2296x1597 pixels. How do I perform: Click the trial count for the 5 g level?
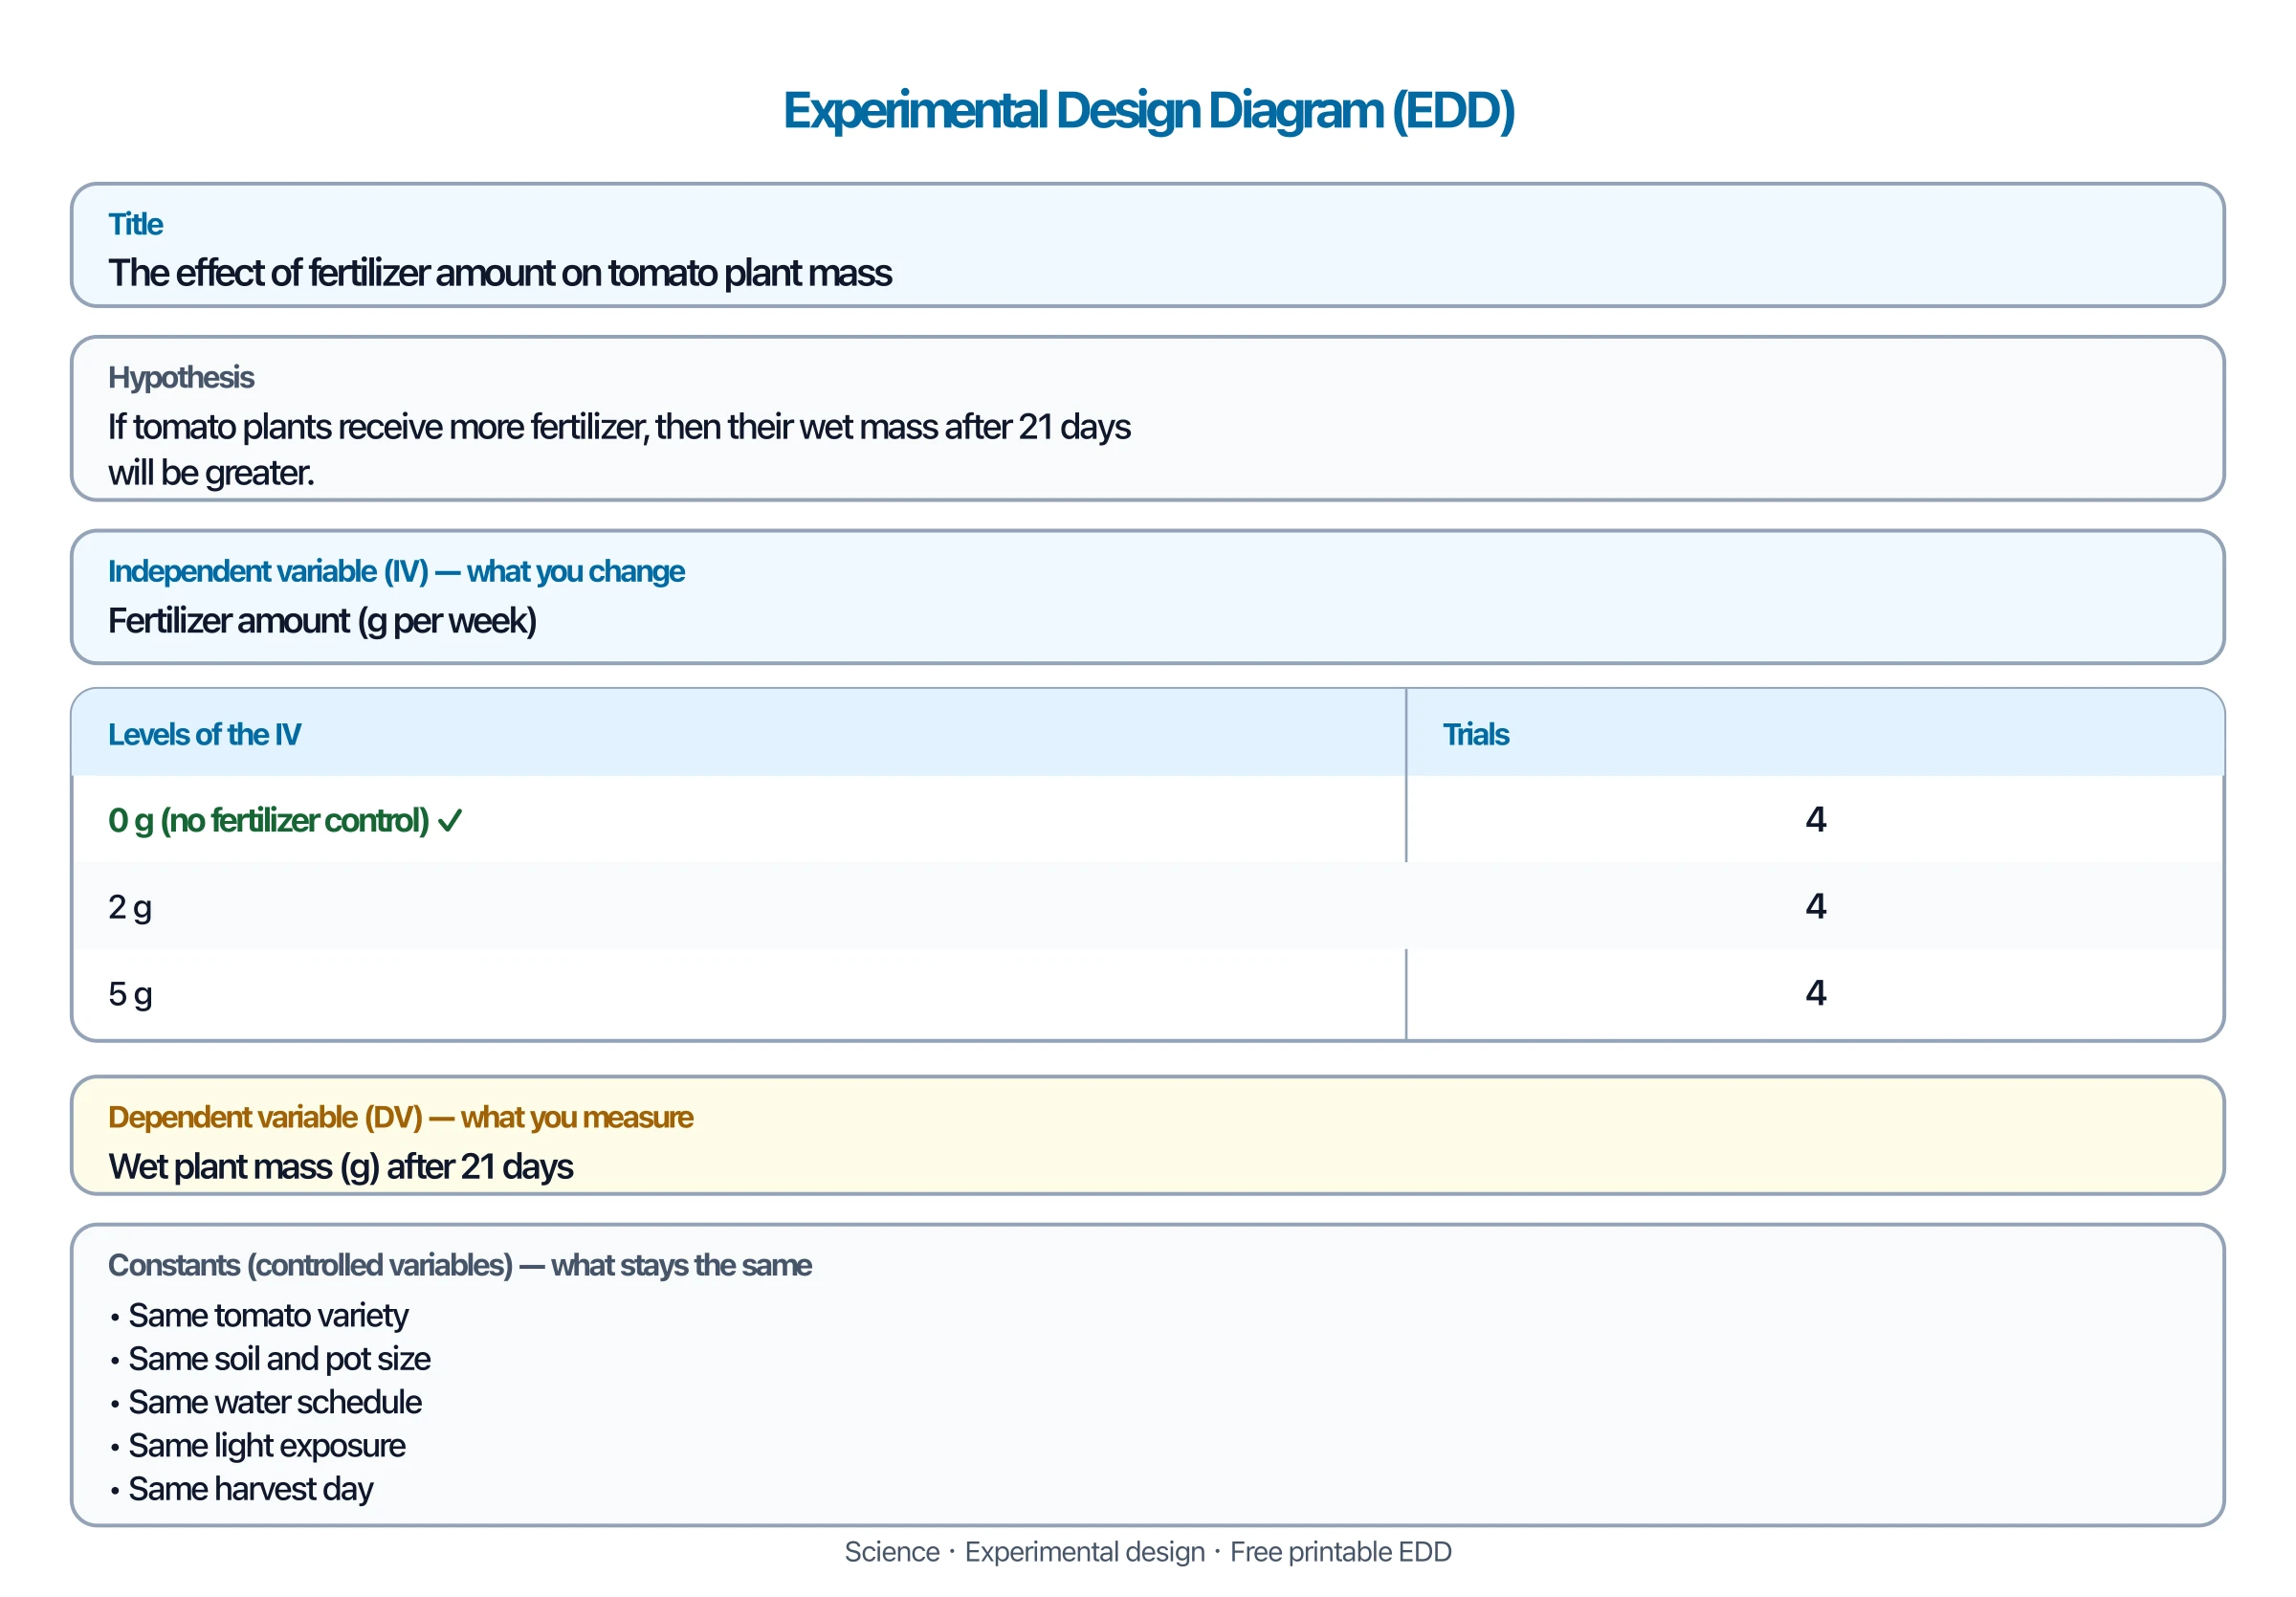click(1815, 993)
